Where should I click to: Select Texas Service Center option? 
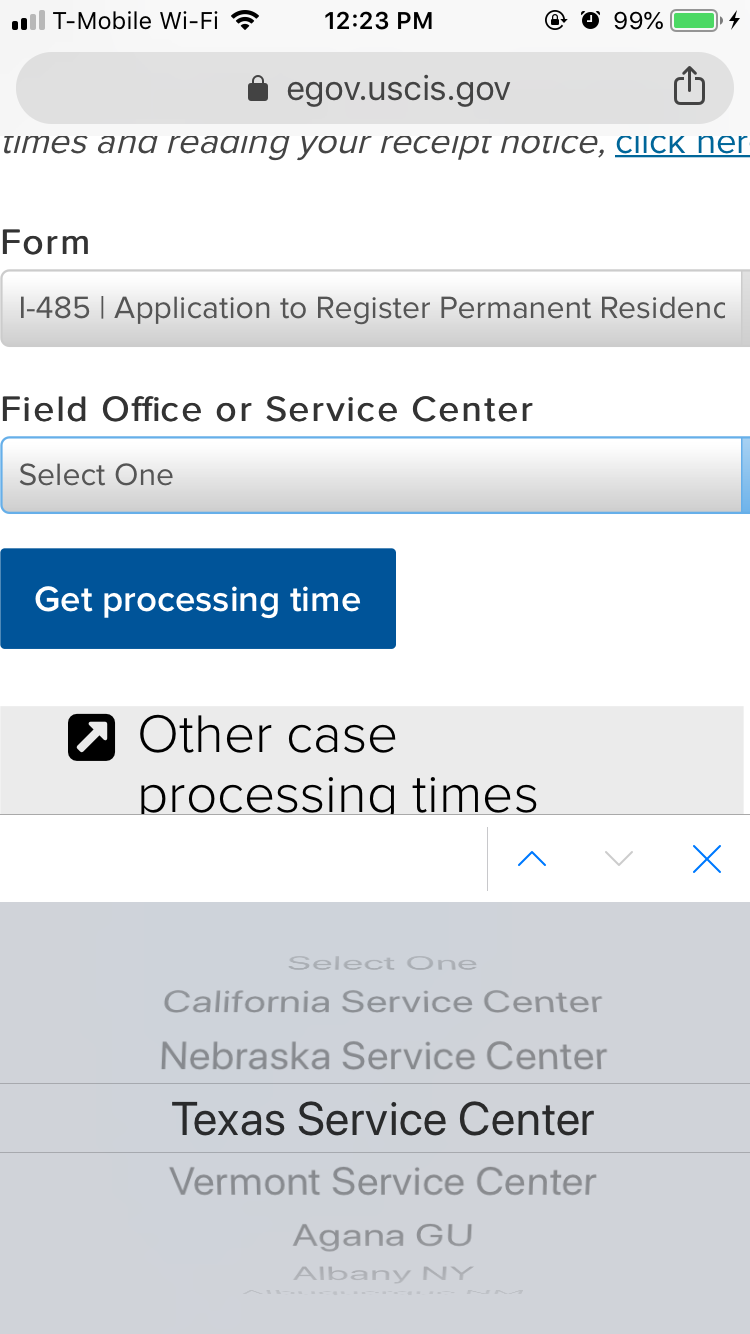(x=383, y=1119)
